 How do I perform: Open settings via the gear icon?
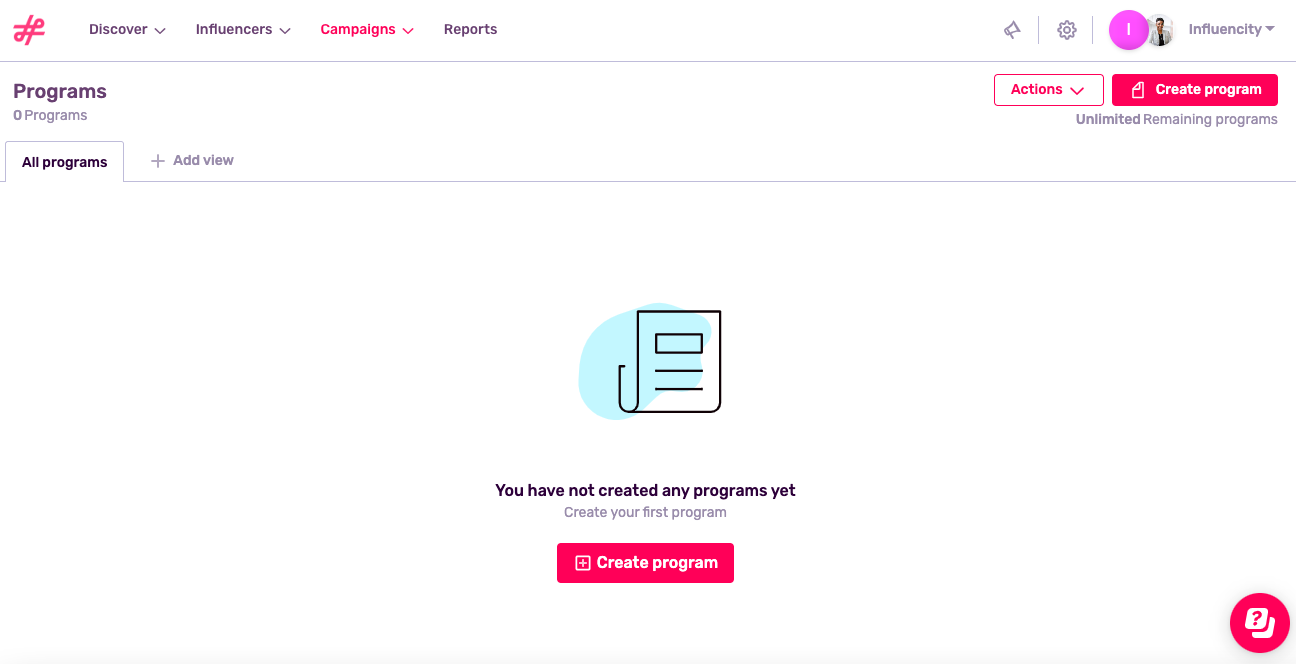pos(1066,30)
